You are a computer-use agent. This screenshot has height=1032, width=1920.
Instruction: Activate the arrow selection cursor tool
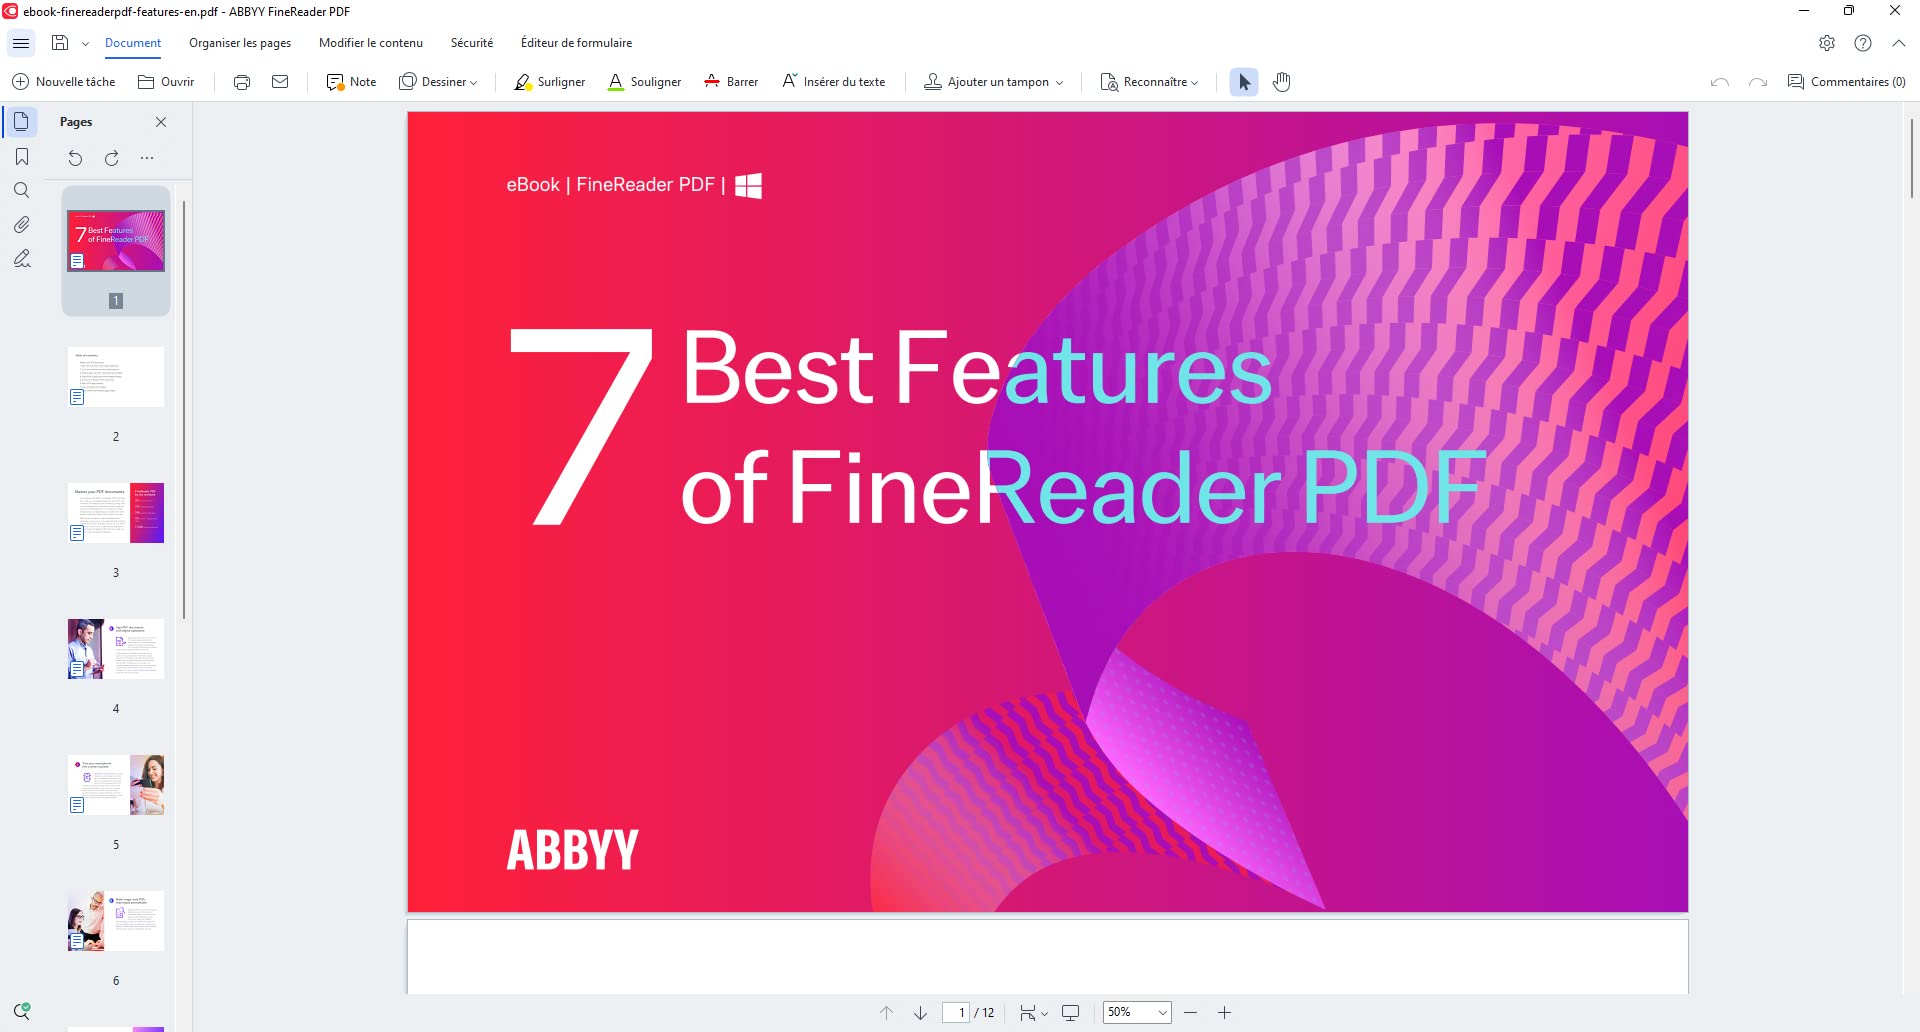1244,82
